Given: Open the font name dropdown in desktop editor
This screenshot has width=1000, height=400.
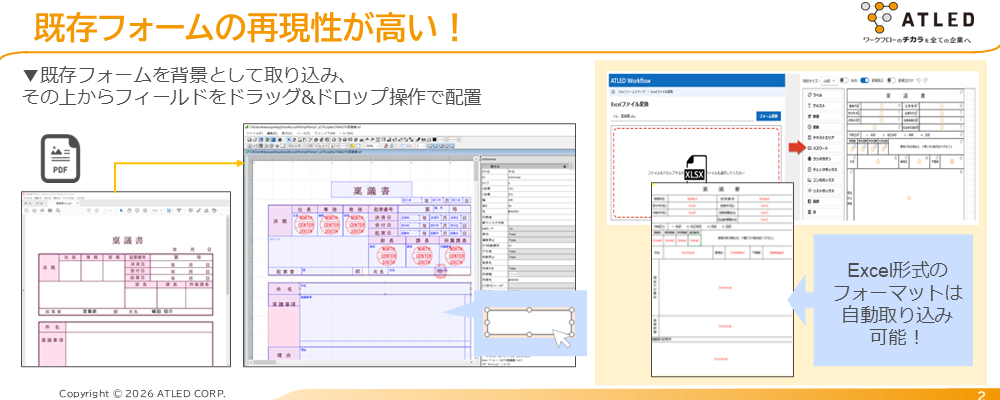Looking at the screenshot, I should (x=298, y=146).
